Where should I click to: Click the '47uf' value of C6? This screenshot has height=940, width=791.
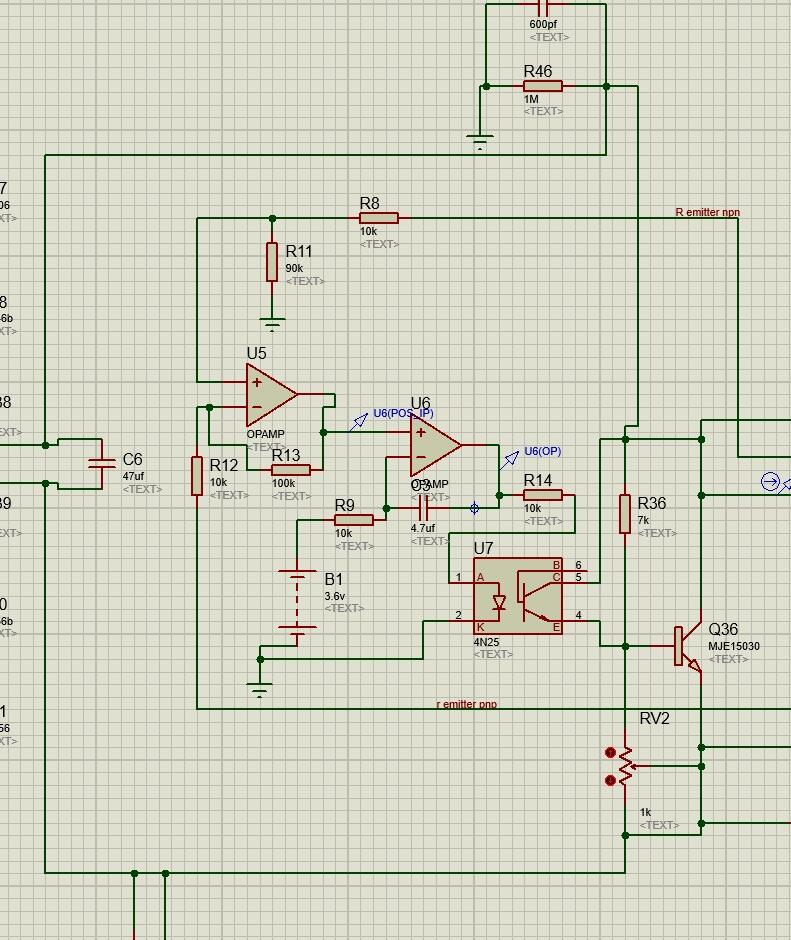[133, 476]
